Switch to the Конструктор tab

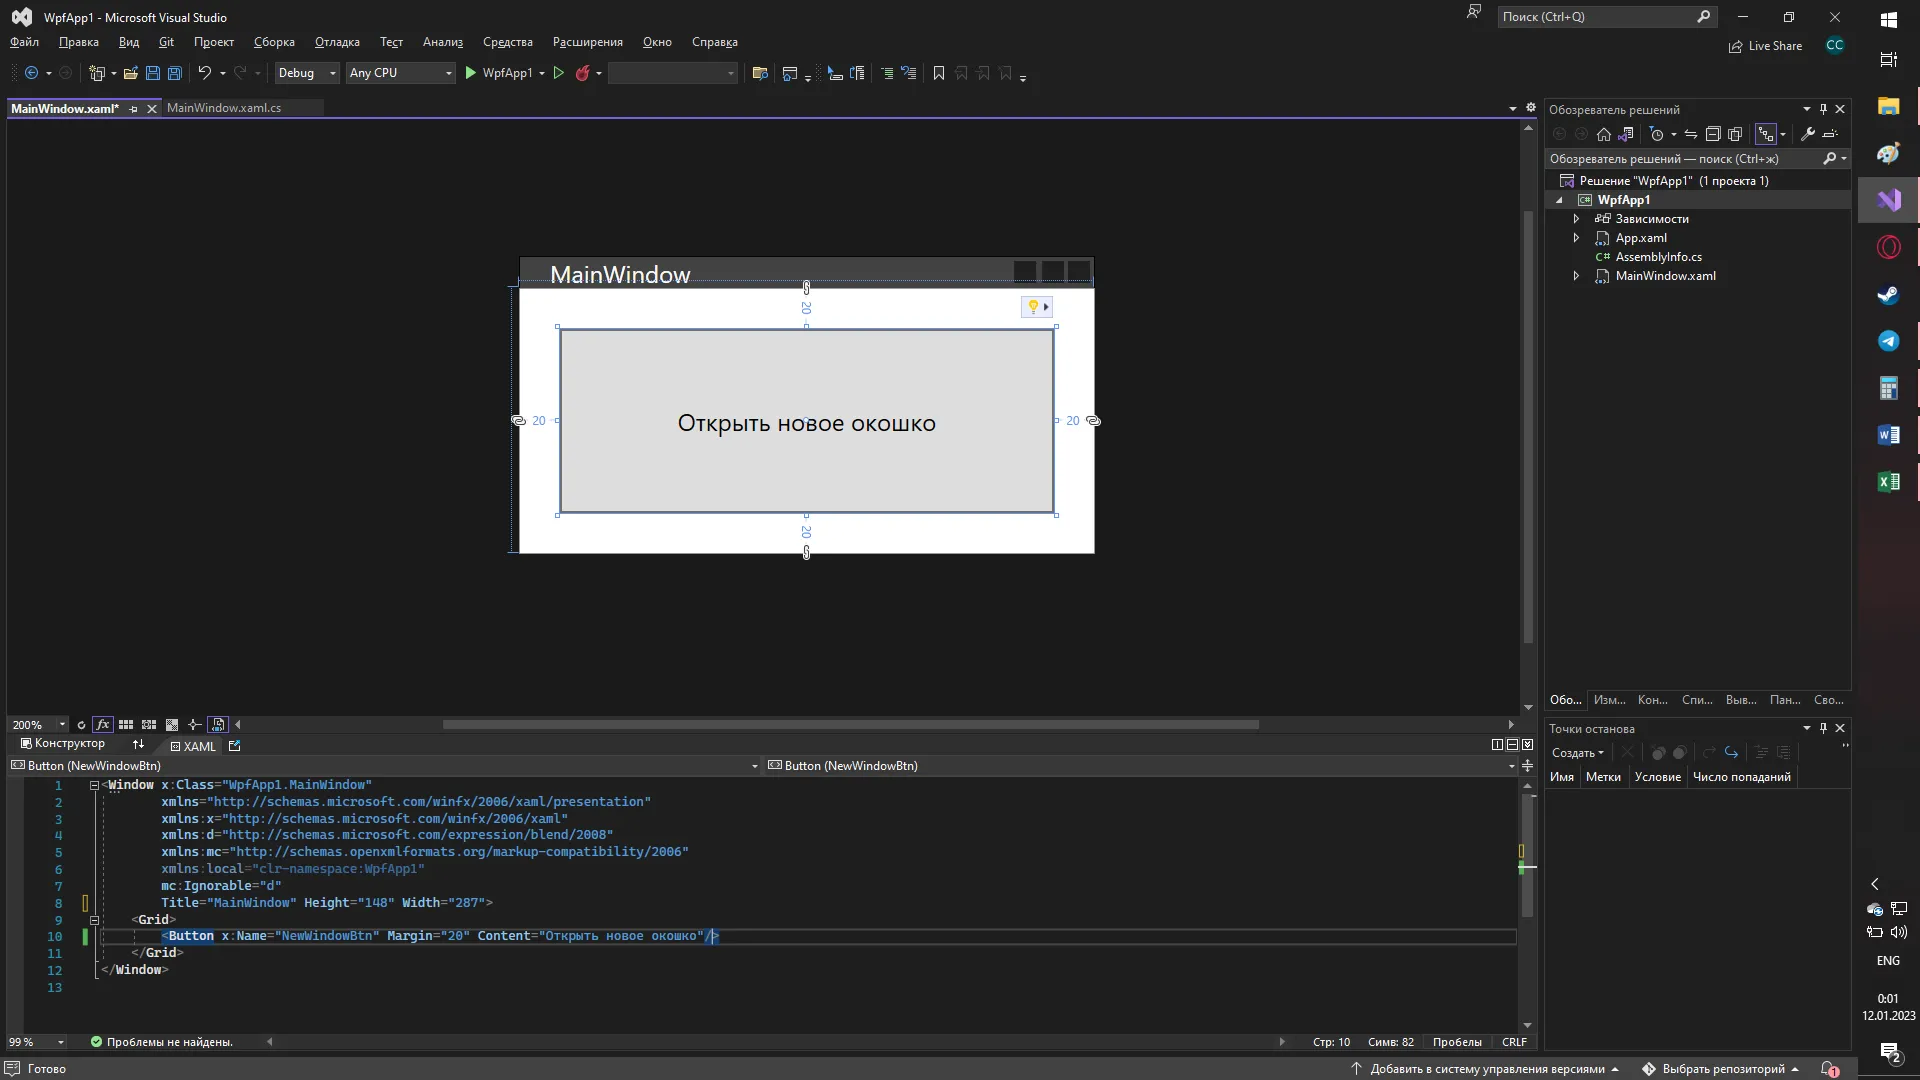tap(63, 744)
